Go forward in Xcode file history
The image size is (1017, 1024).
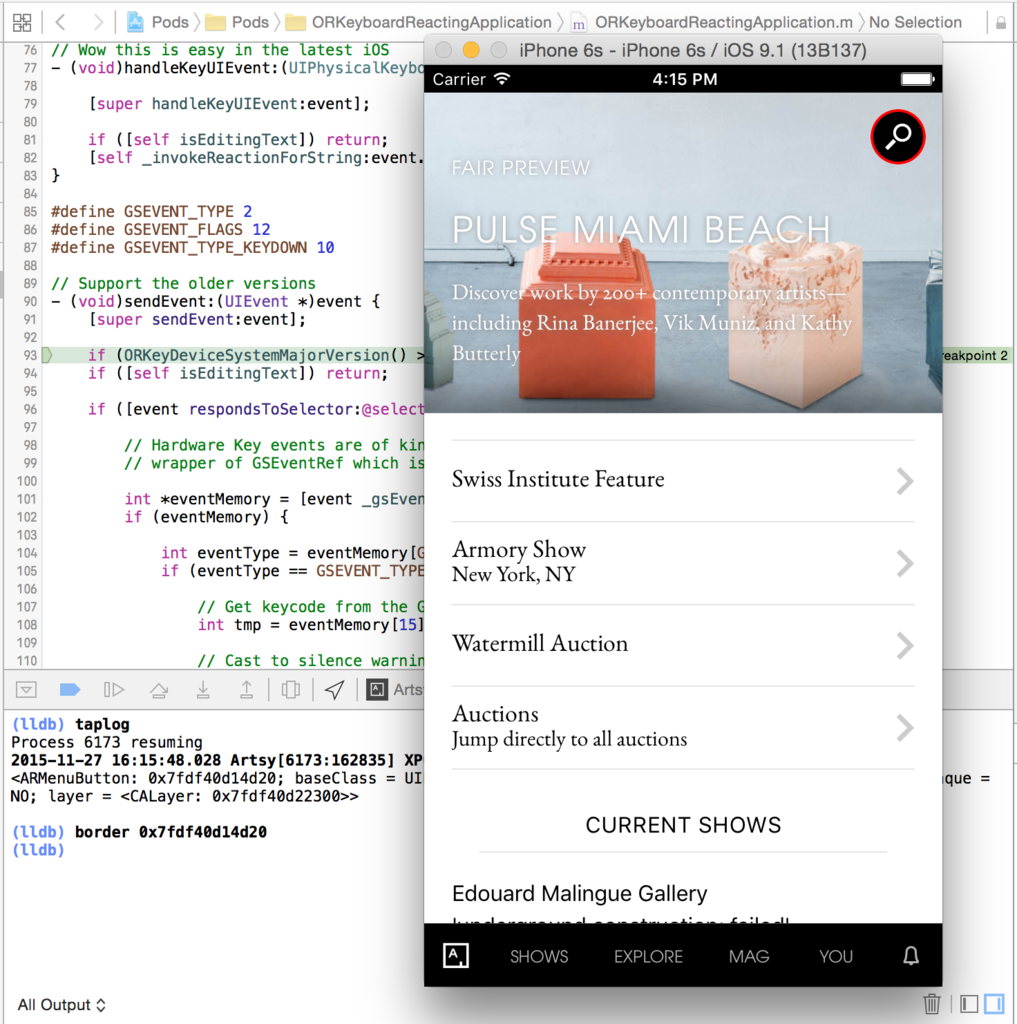click(98, 23)
